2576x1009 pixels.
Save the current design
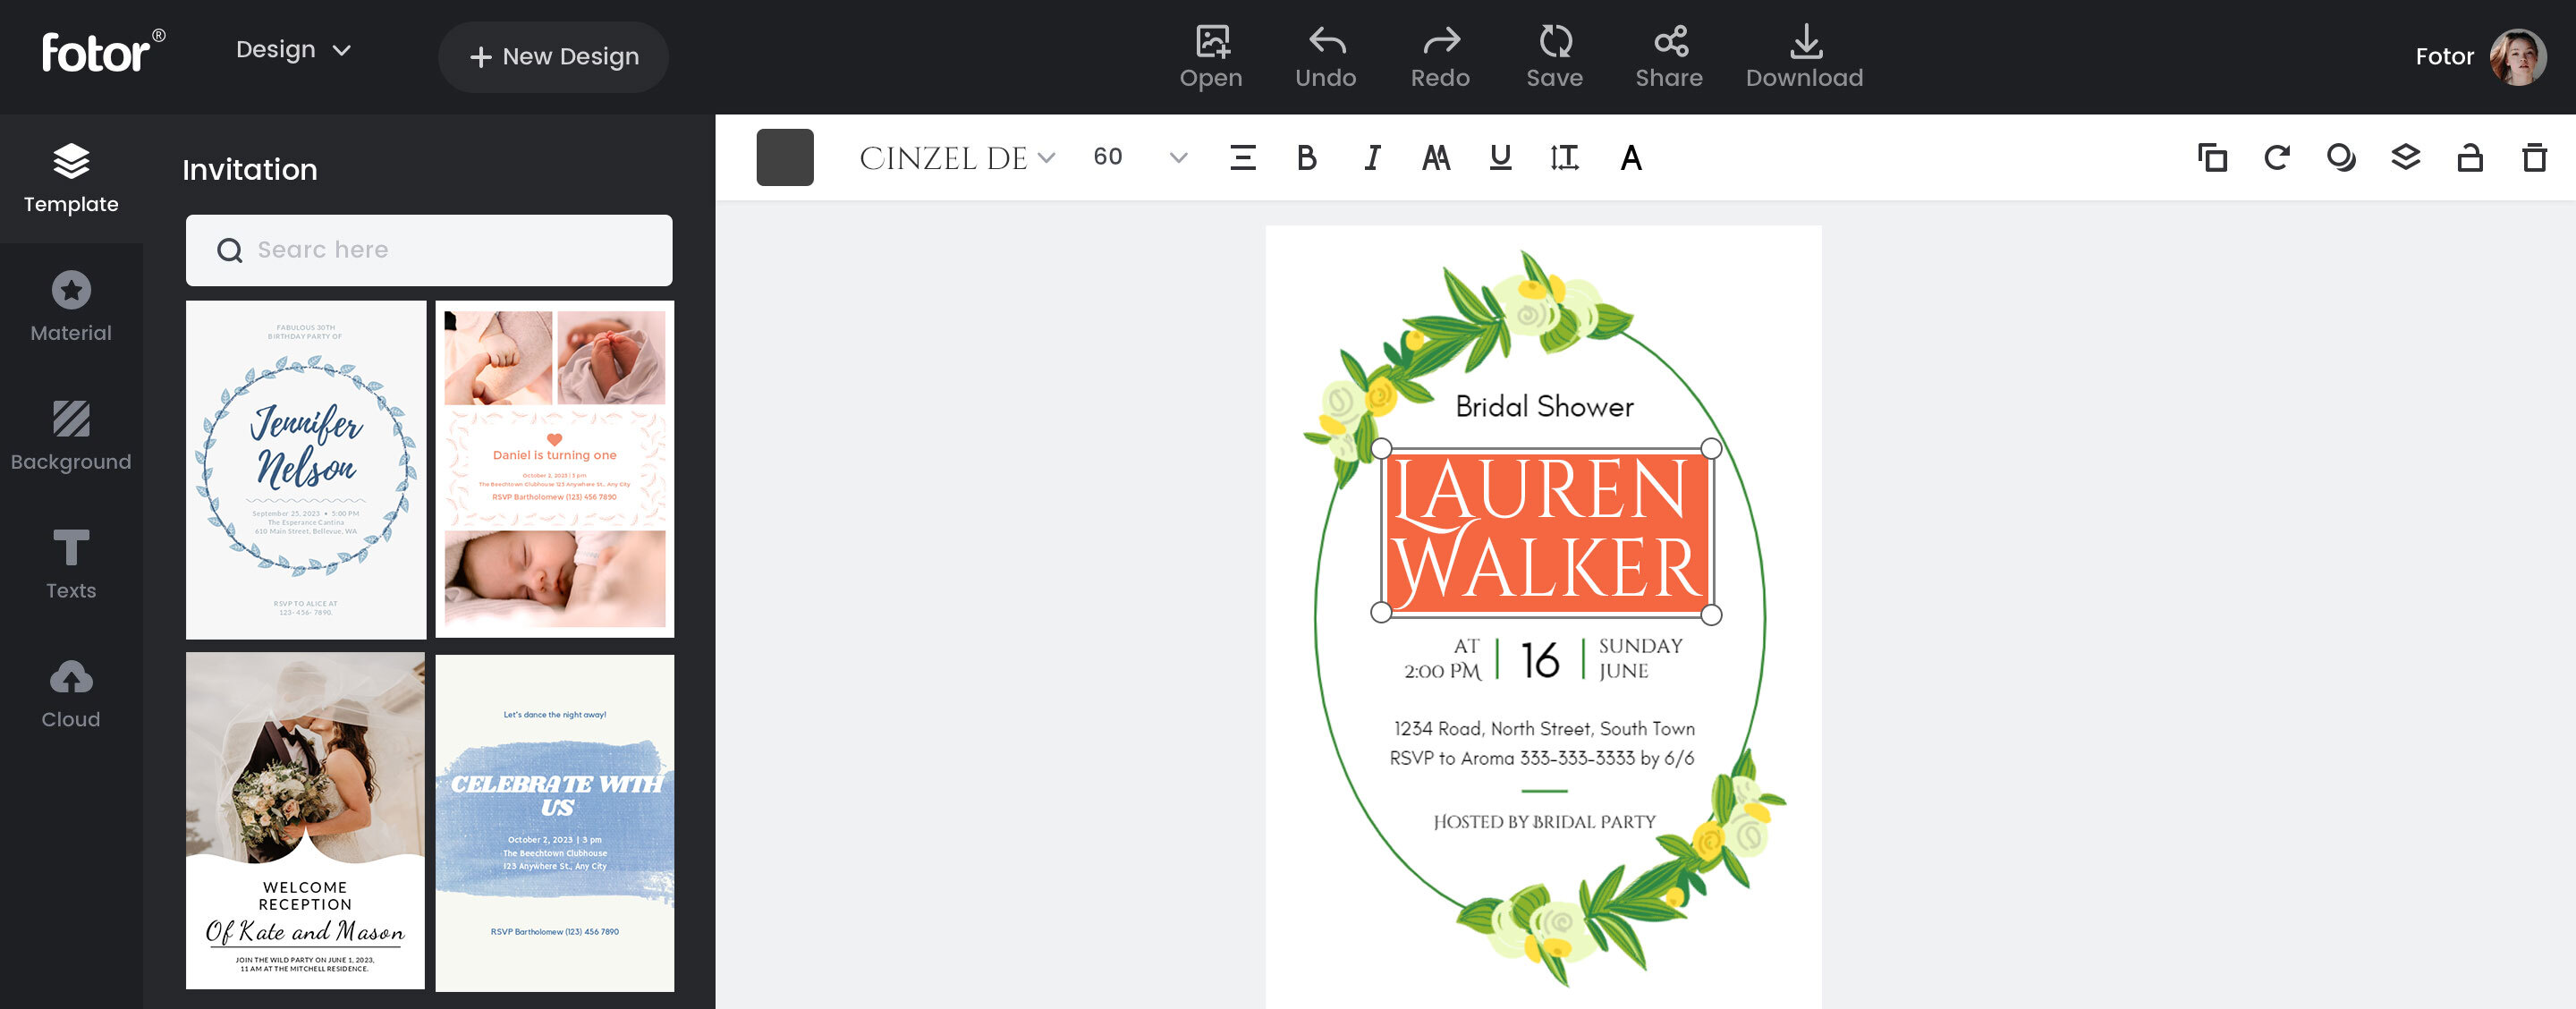pyautogui.click(x=1554, y=56)
